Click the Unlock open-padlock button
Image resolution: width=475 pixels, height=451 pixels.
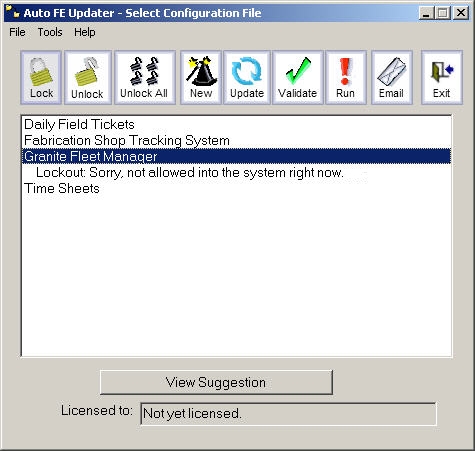tap(88, 78)
